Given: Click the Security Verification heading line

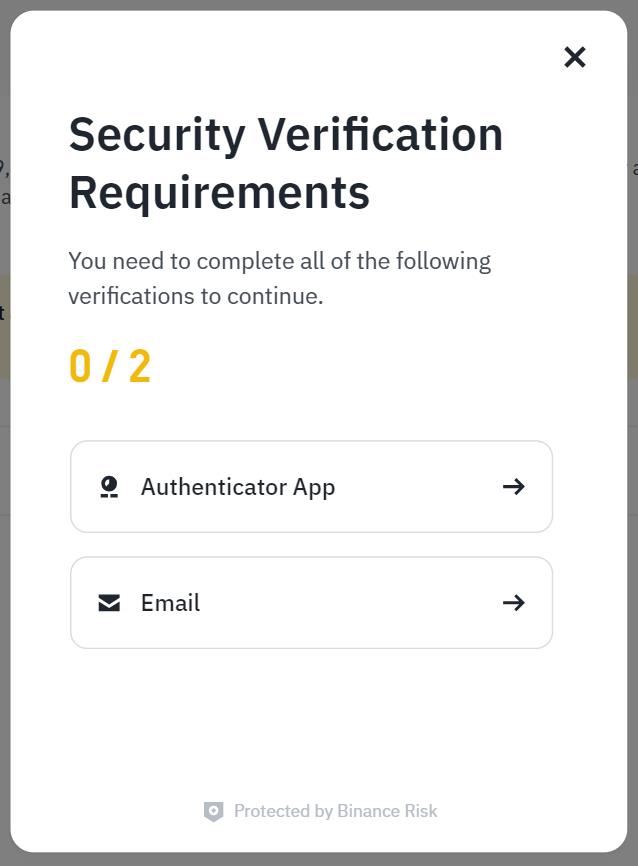Looking at the screenshot, I should click(x=285, y=134).
